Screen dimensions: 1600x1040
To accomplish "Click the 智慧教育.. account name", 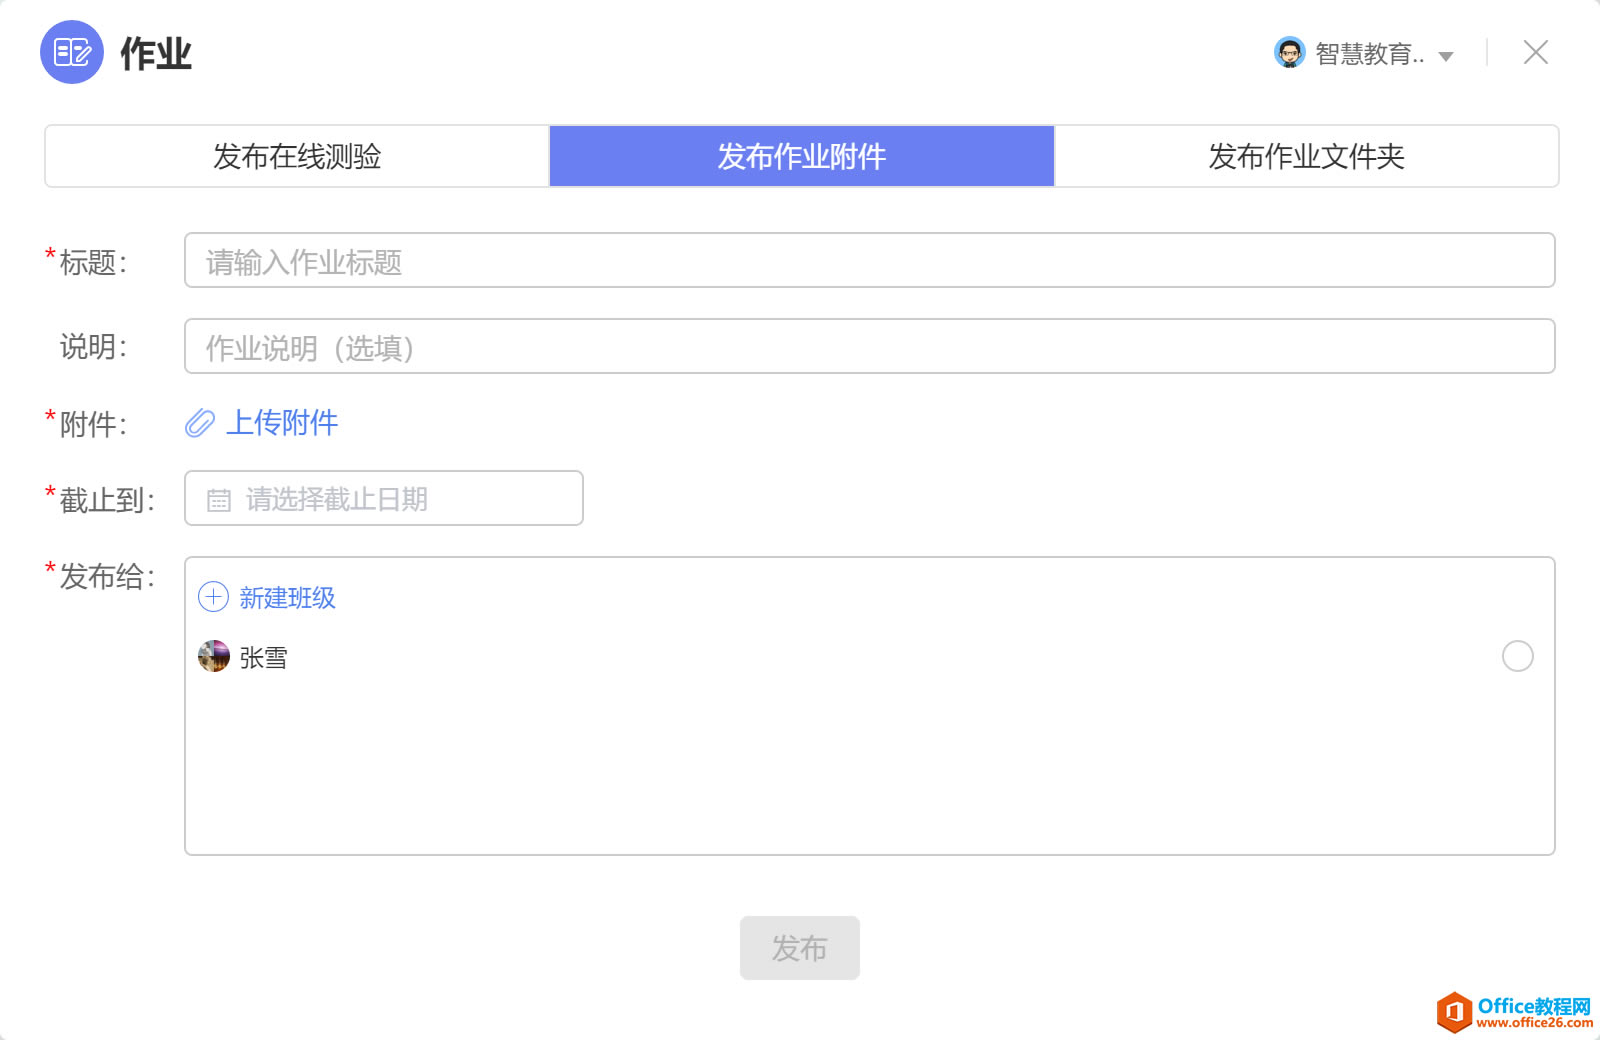I will pos(1370,54).
